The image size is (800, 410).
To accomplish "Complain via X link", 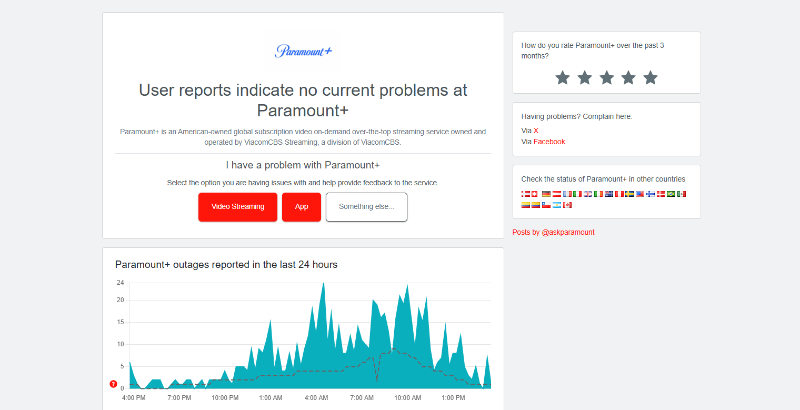I will click(536, 131).
